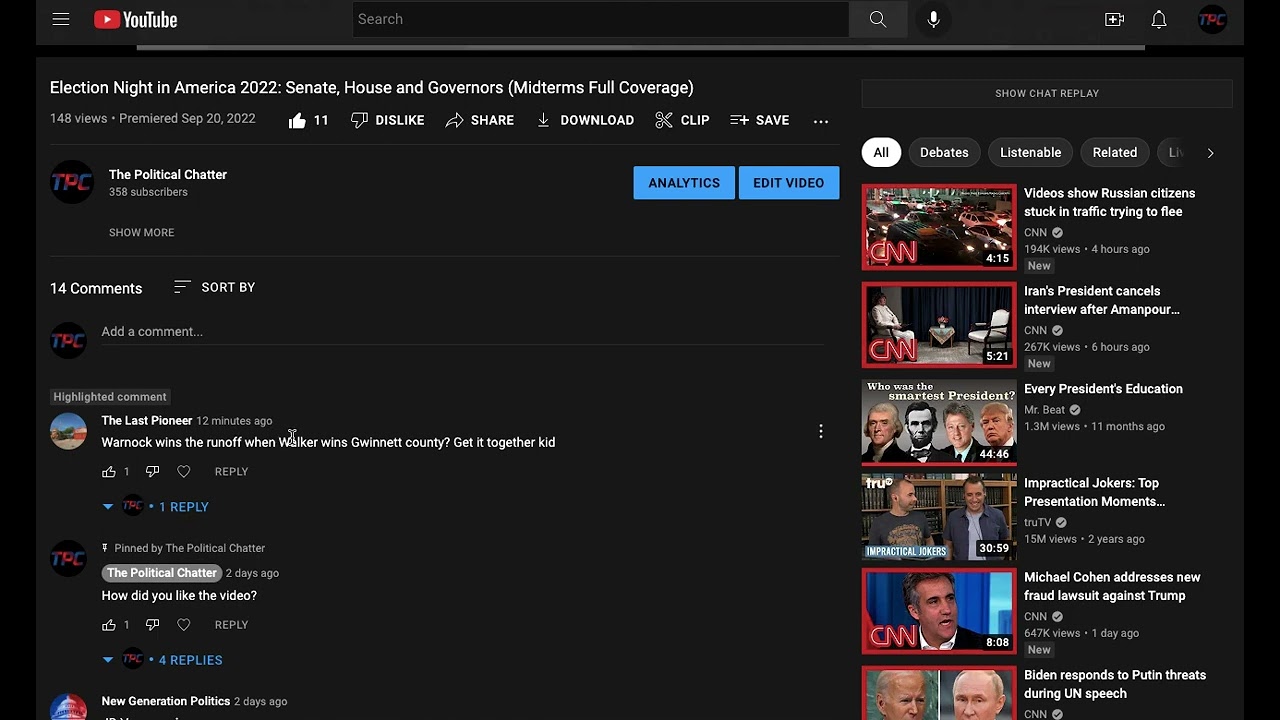
Task: Open New Generation Politics commenter avatar
Action: point(68,707)
